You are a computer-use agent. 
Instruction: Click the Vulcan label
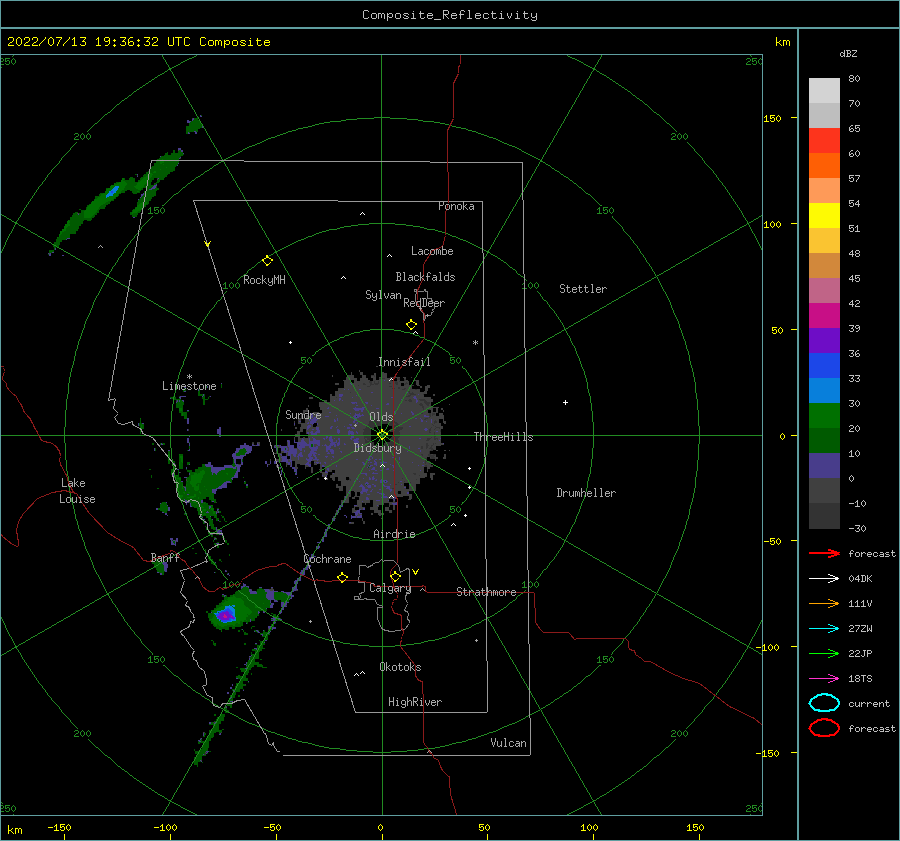(x=508, y=743)
